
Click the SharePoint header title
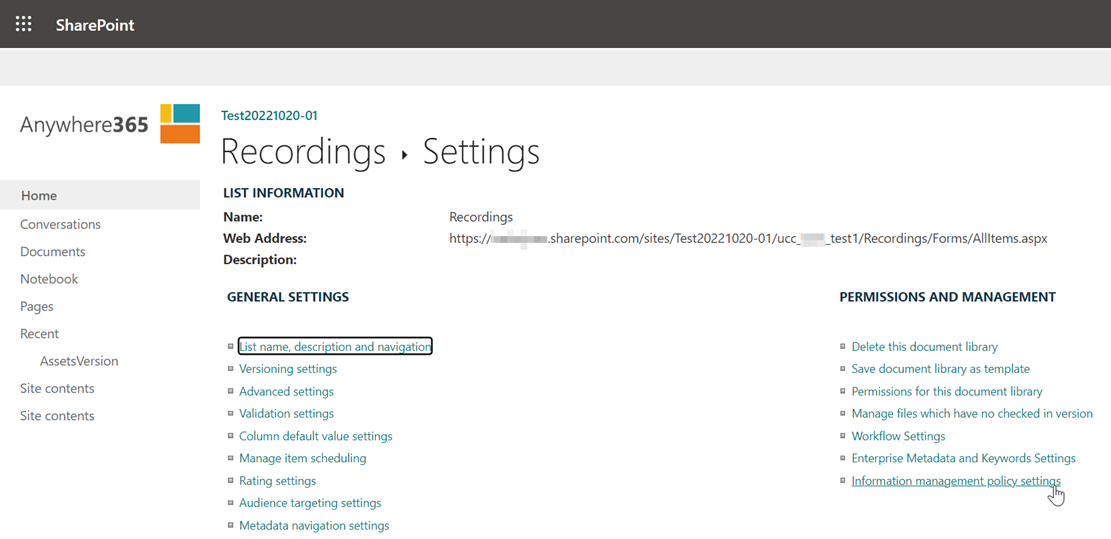[x=95, y=25]
